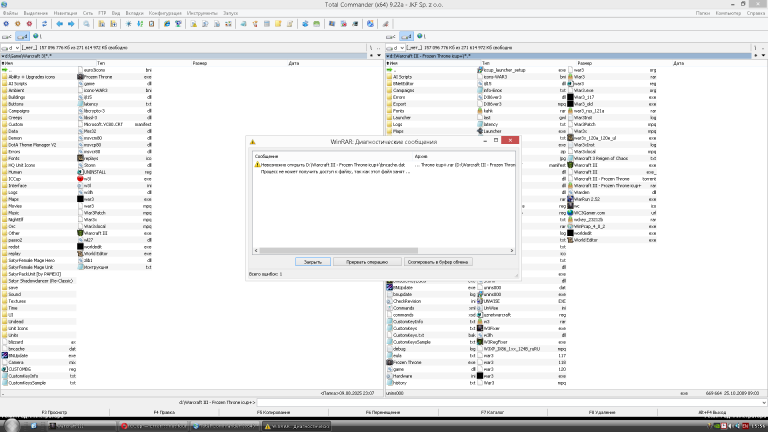Click F8 Удаление button
The height and width of the screenshot is (432, 768).
tap(602, 412)
